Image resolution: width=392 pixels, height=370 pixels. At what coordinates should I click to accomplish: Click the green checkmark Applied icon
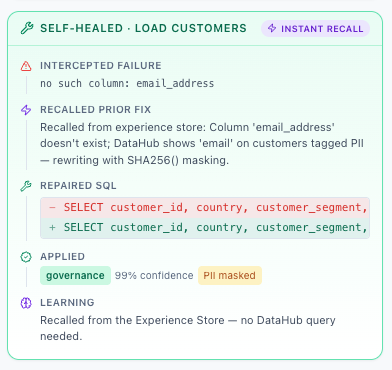pyautogui.click(x=26, y=257)
